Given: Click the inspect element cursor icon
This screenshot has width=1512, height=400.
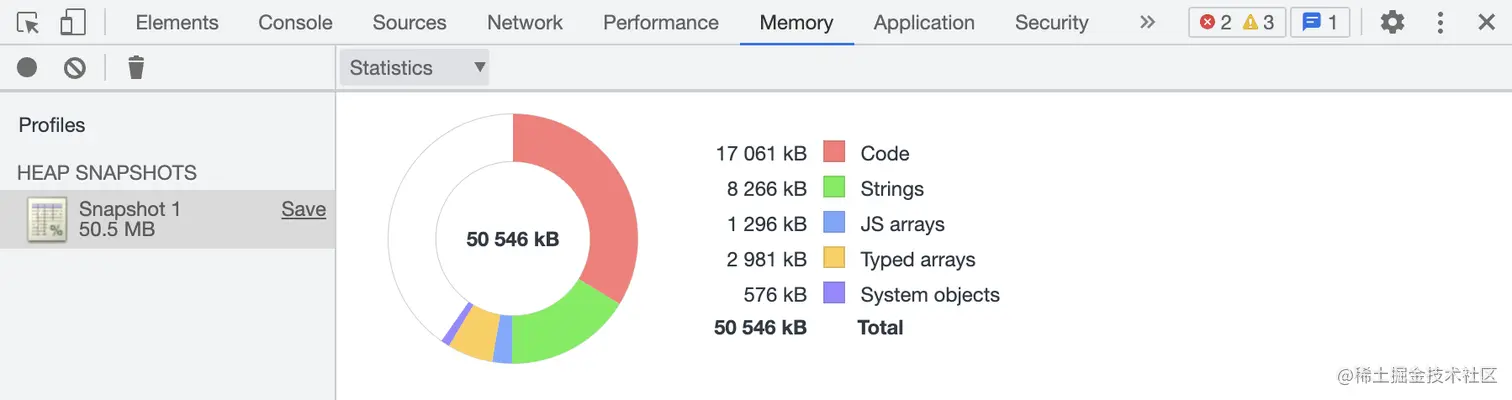Looking at the screenshot, I should pyautogui.click(x=28, y=22).
